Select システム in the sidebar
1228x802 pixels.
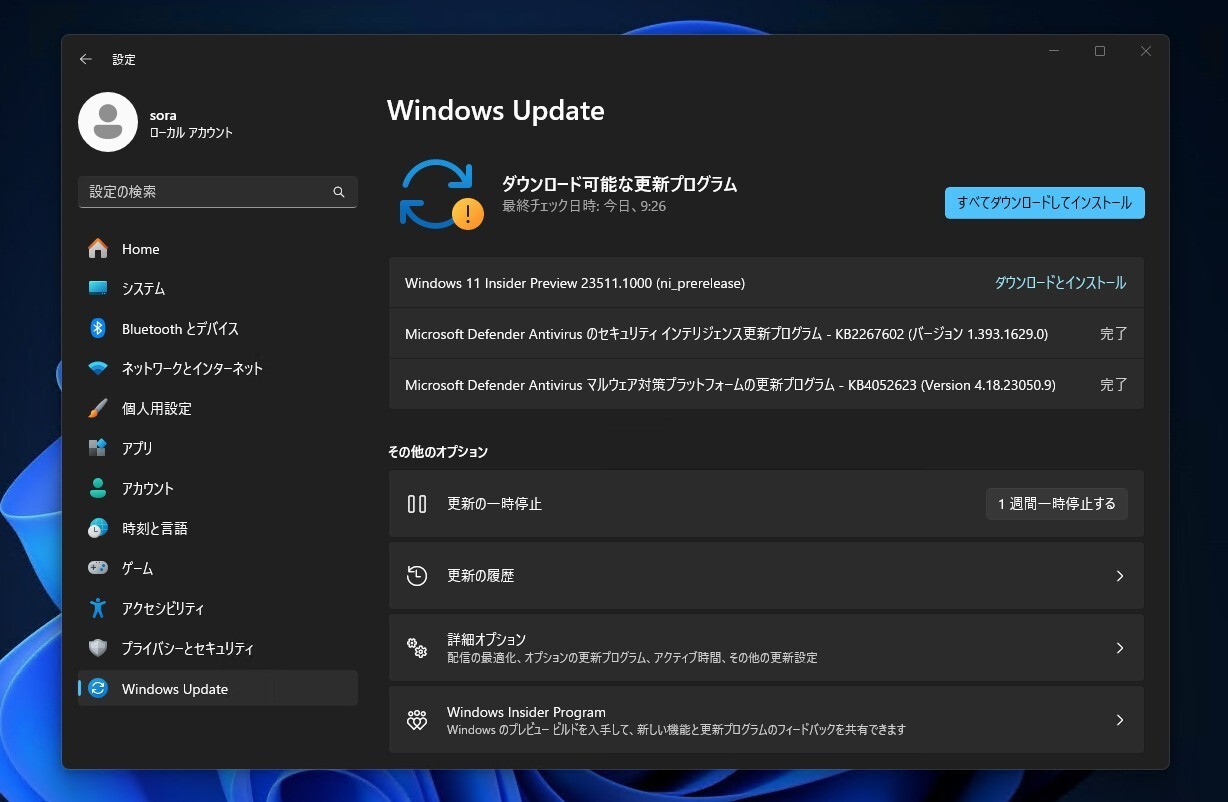[x=97, y=288]
